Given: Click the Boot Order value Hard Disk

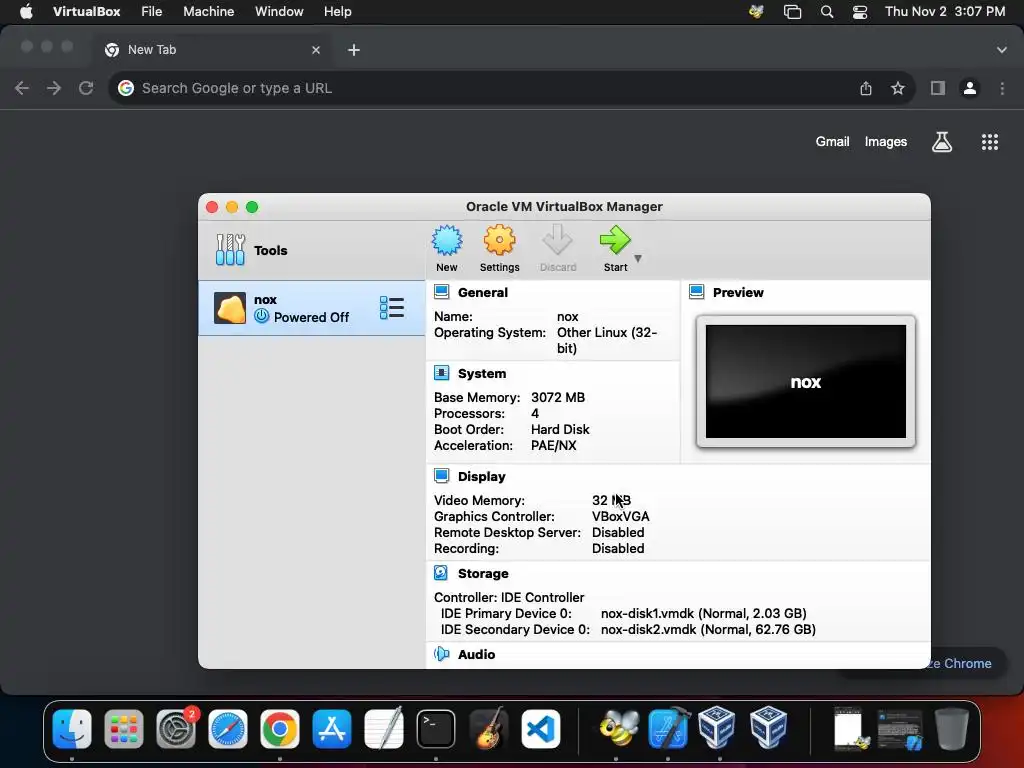Looking at the screenshot, I should pyautogui.click(x=560, y=429).
